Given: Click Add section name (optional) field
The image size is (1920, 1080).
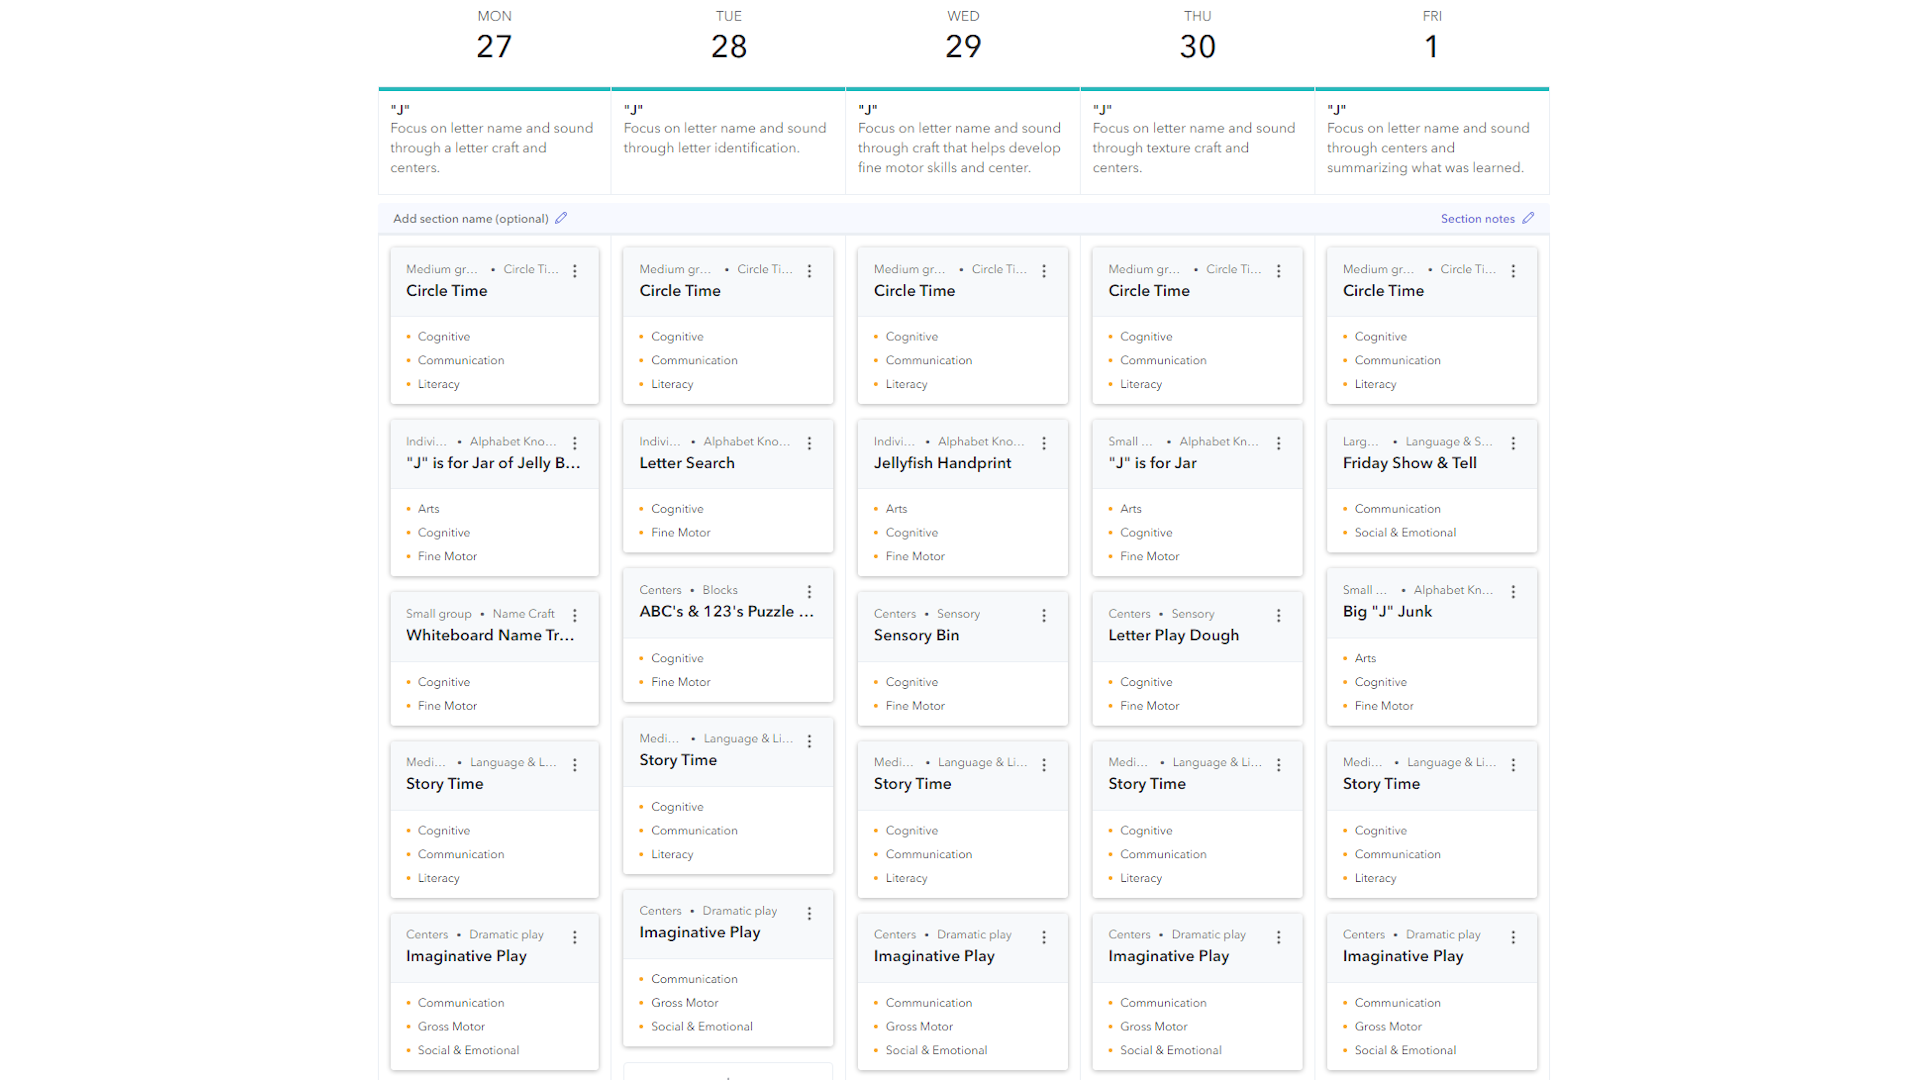Looking at the screenshot, I should [470, 219].
